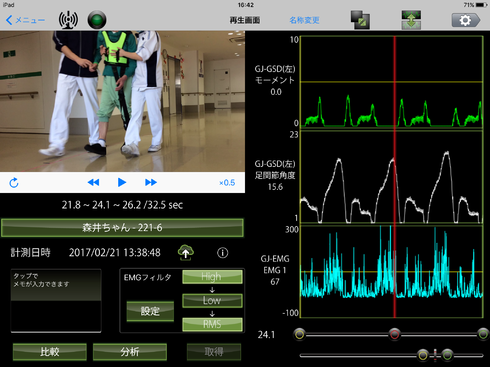Open 名称変更 rename link
This screenshot has height=367, width=490.
coord(304,20)
